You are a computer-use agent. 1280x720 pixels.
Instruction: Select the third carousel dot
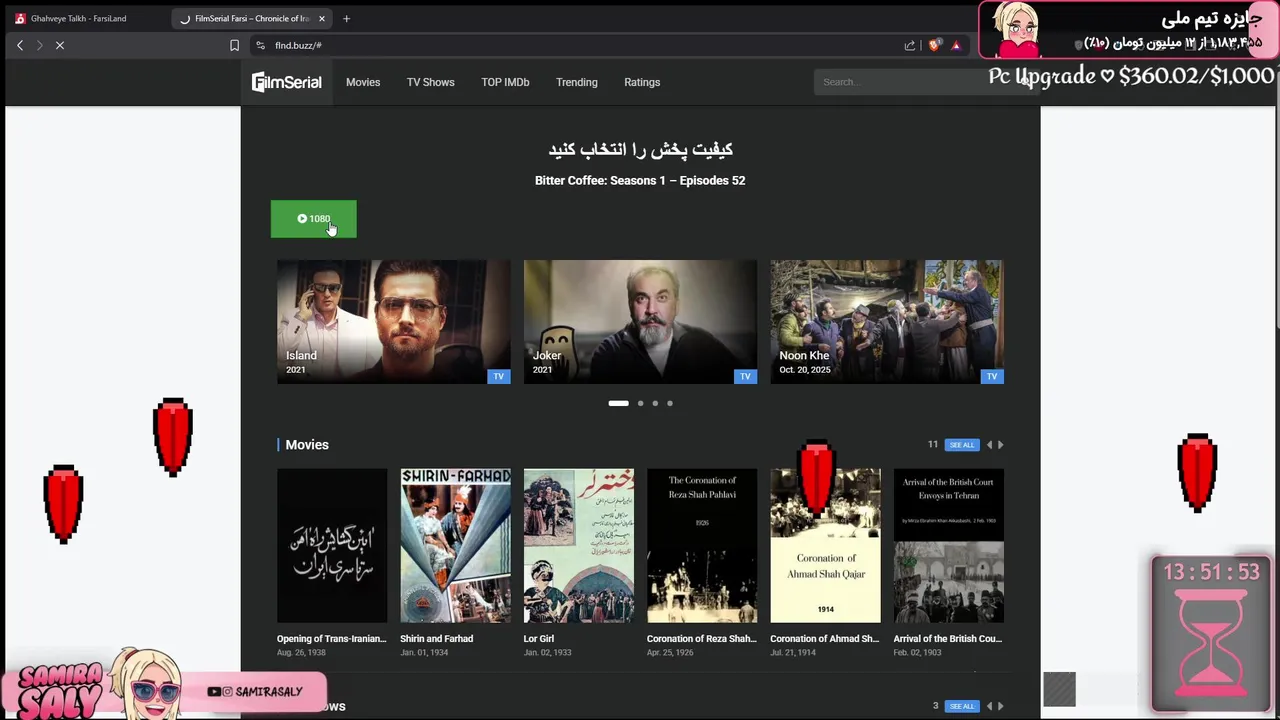[655, 403]
